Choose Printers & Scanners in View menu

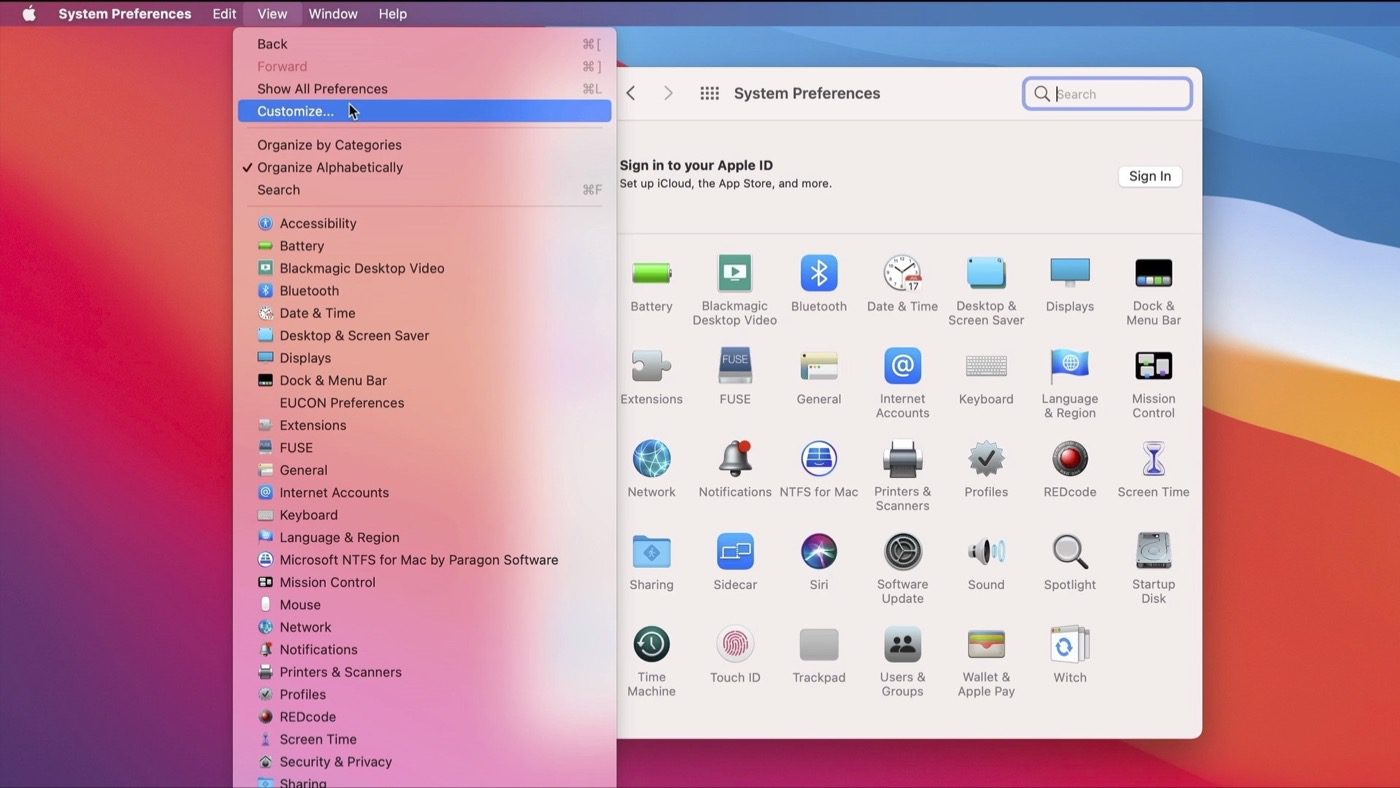click(424, 672)
